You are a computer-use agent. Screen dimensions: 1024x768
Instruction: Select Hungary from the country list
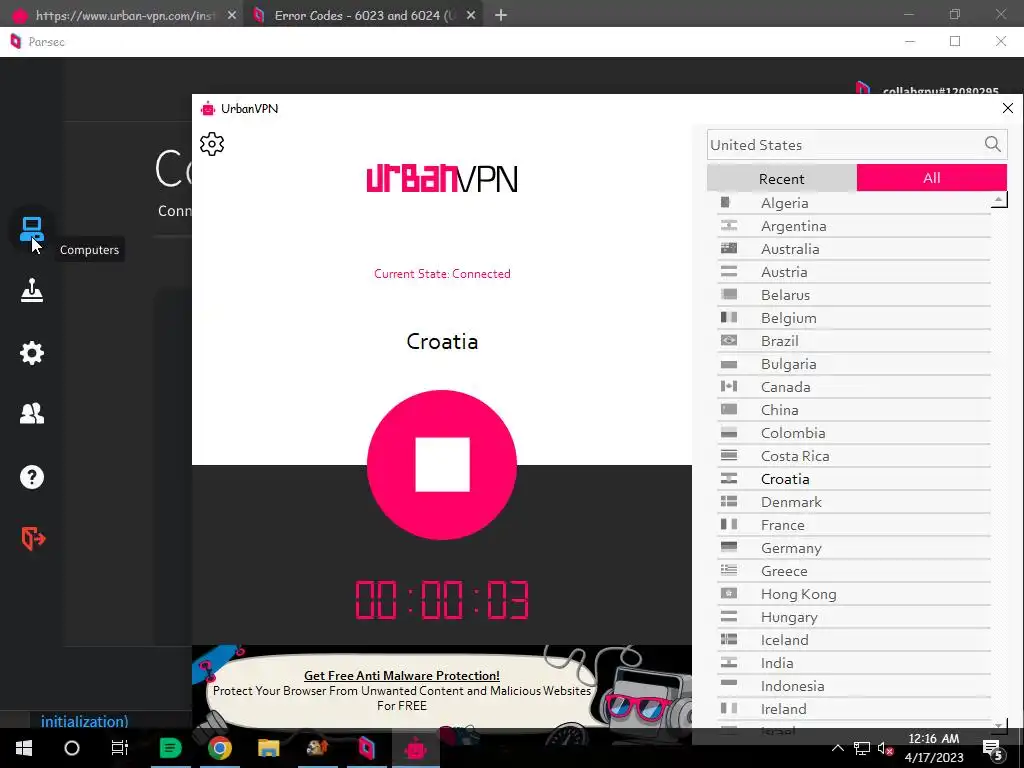coord(854,616)
